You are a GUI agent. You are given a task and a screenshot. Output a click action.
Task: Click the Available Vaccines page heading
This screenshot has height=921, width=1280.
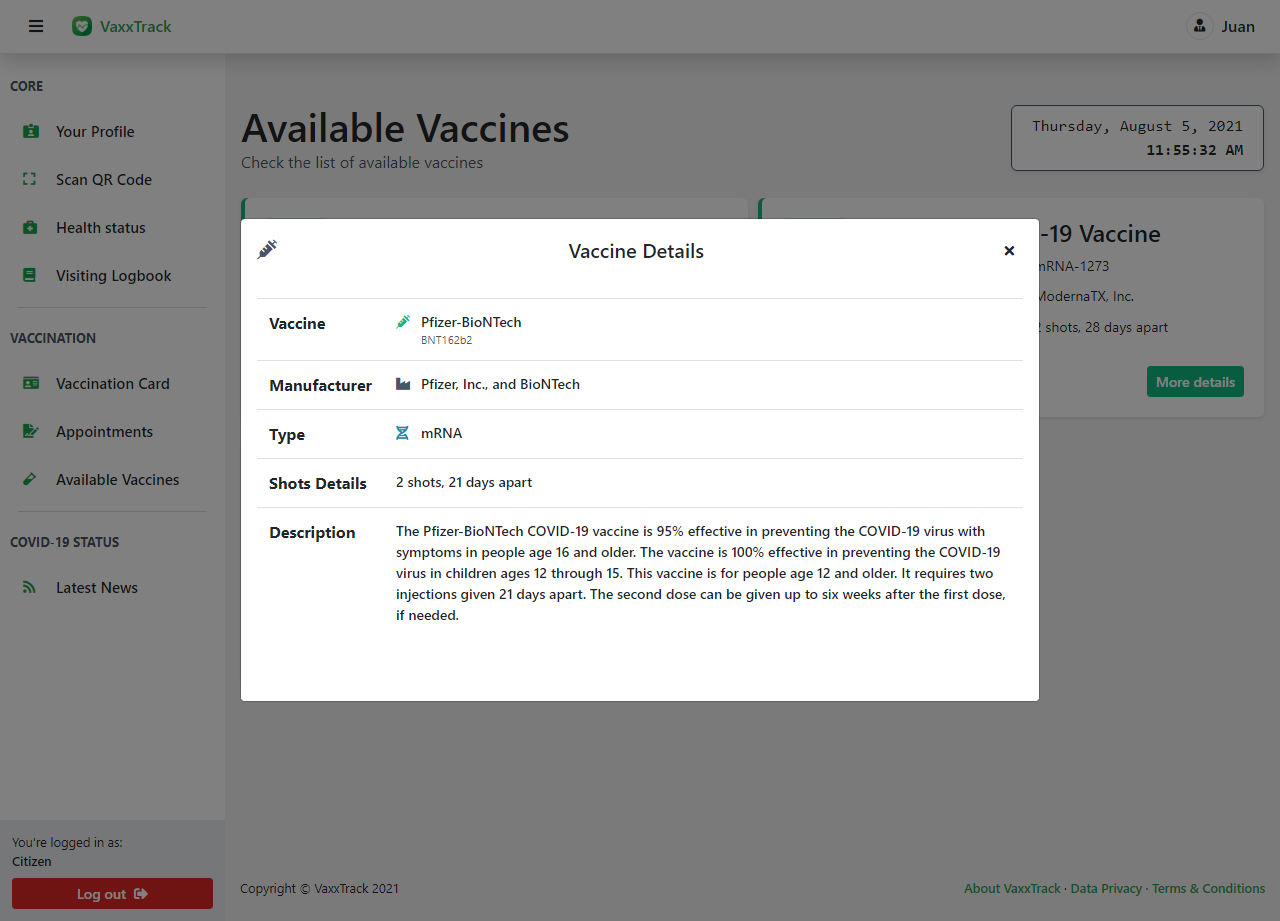pos(405,129)
